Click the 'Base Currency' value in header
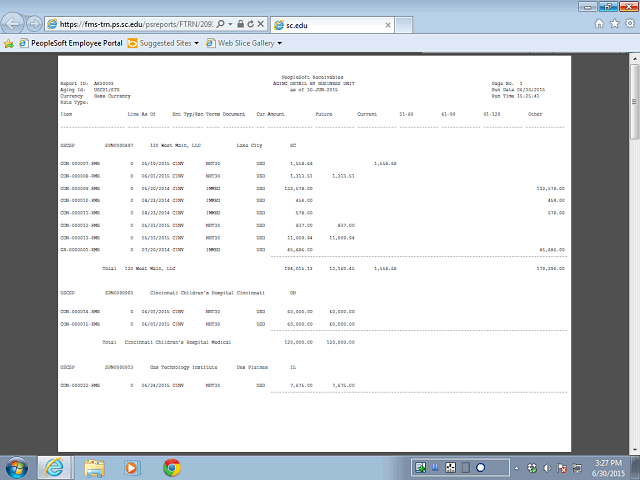Viewport: 640px width, 480px height. (x=112, y=96)
